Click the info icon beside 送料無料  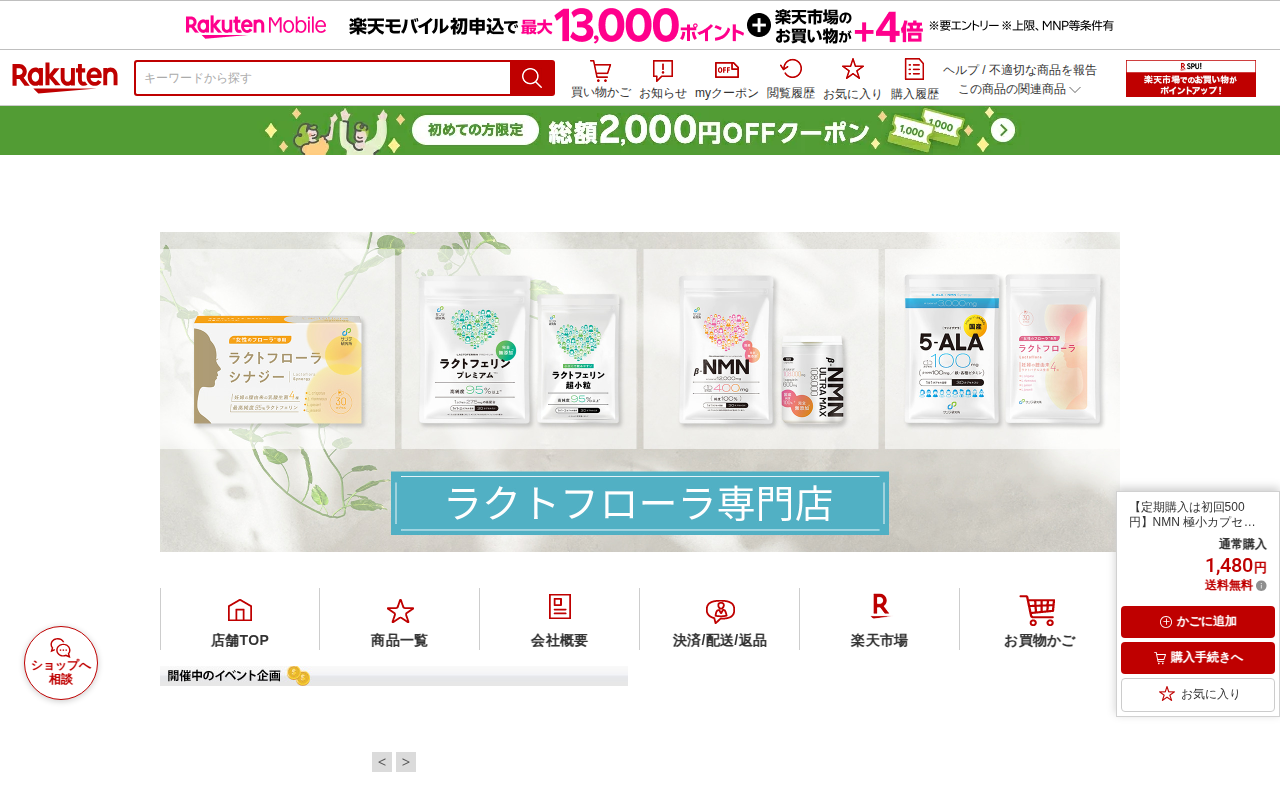1261,586
